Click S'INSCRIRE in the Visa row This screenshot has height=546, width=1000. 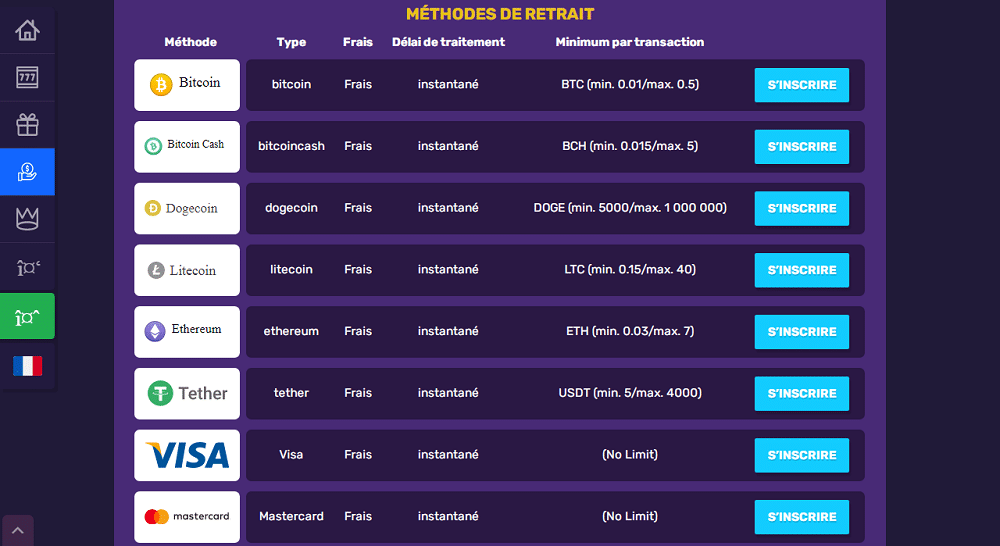coord(802,455)
